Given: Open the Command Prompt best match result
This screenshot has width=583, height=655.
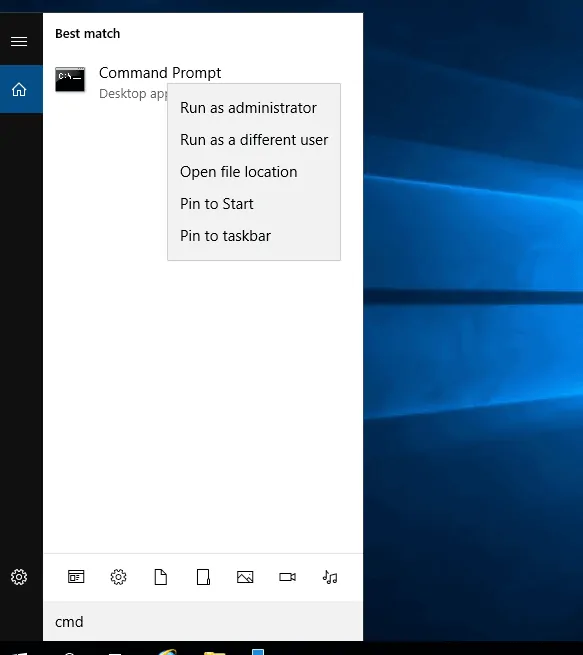Looking at the screenshot, I should (x=203, y=82).
